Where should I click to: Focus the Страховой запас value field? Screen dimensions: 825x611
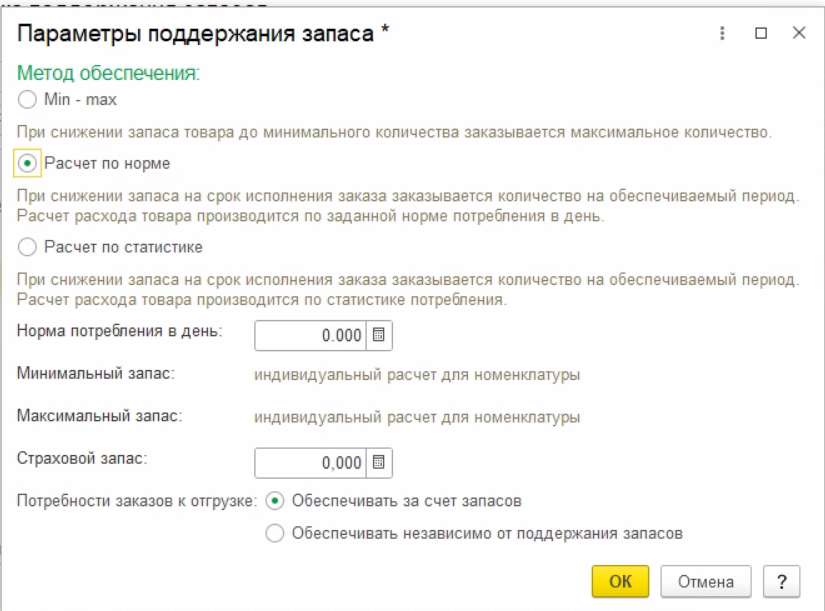312,462
